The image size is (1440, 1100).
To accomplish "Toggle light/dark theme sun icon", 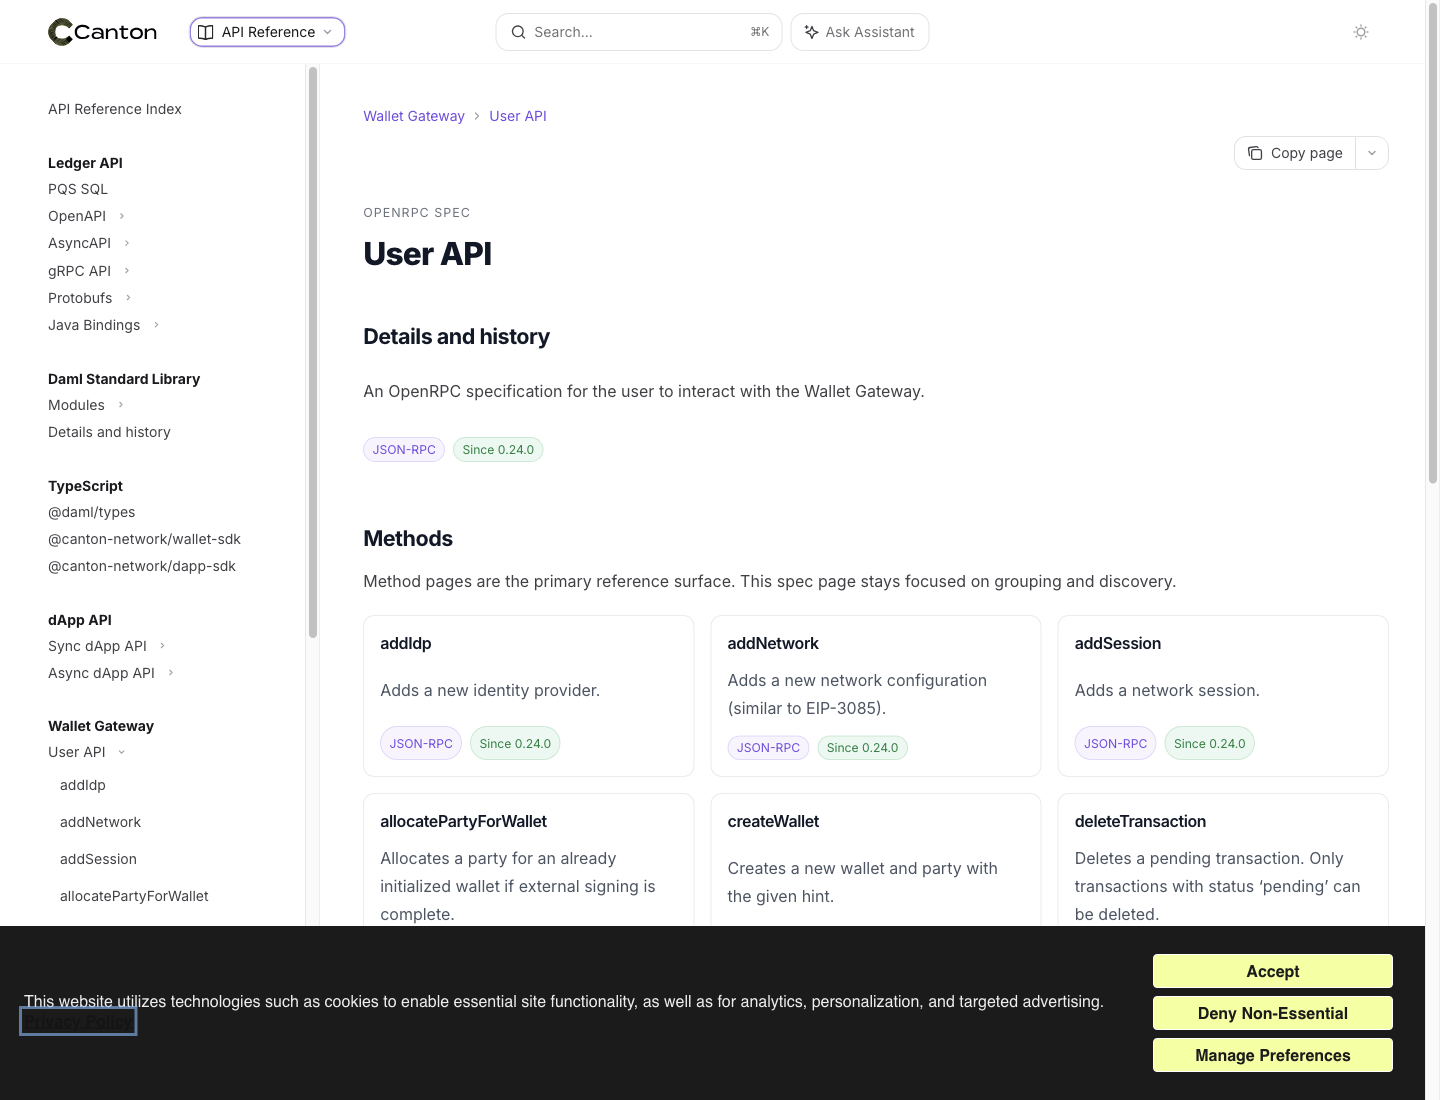I will [x=1361, y=32].
